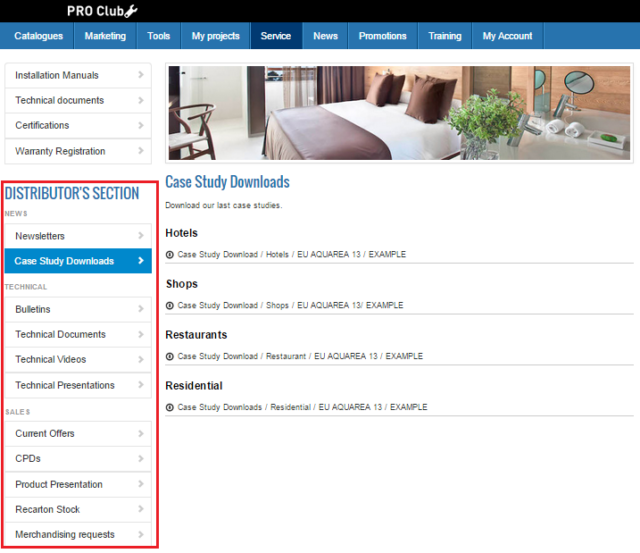Click chevron arrow on Newsletters item
The image size is (640, 553).
click(x=141, y=236)
